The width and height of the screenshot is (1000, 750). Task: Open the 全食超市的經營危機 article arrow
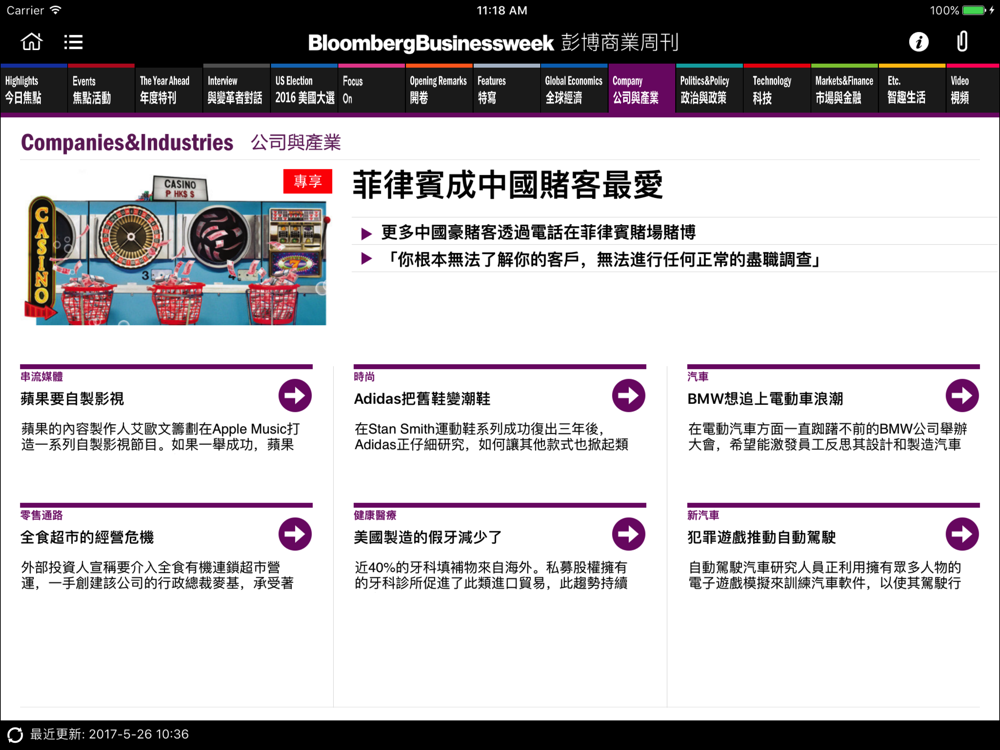295,534
